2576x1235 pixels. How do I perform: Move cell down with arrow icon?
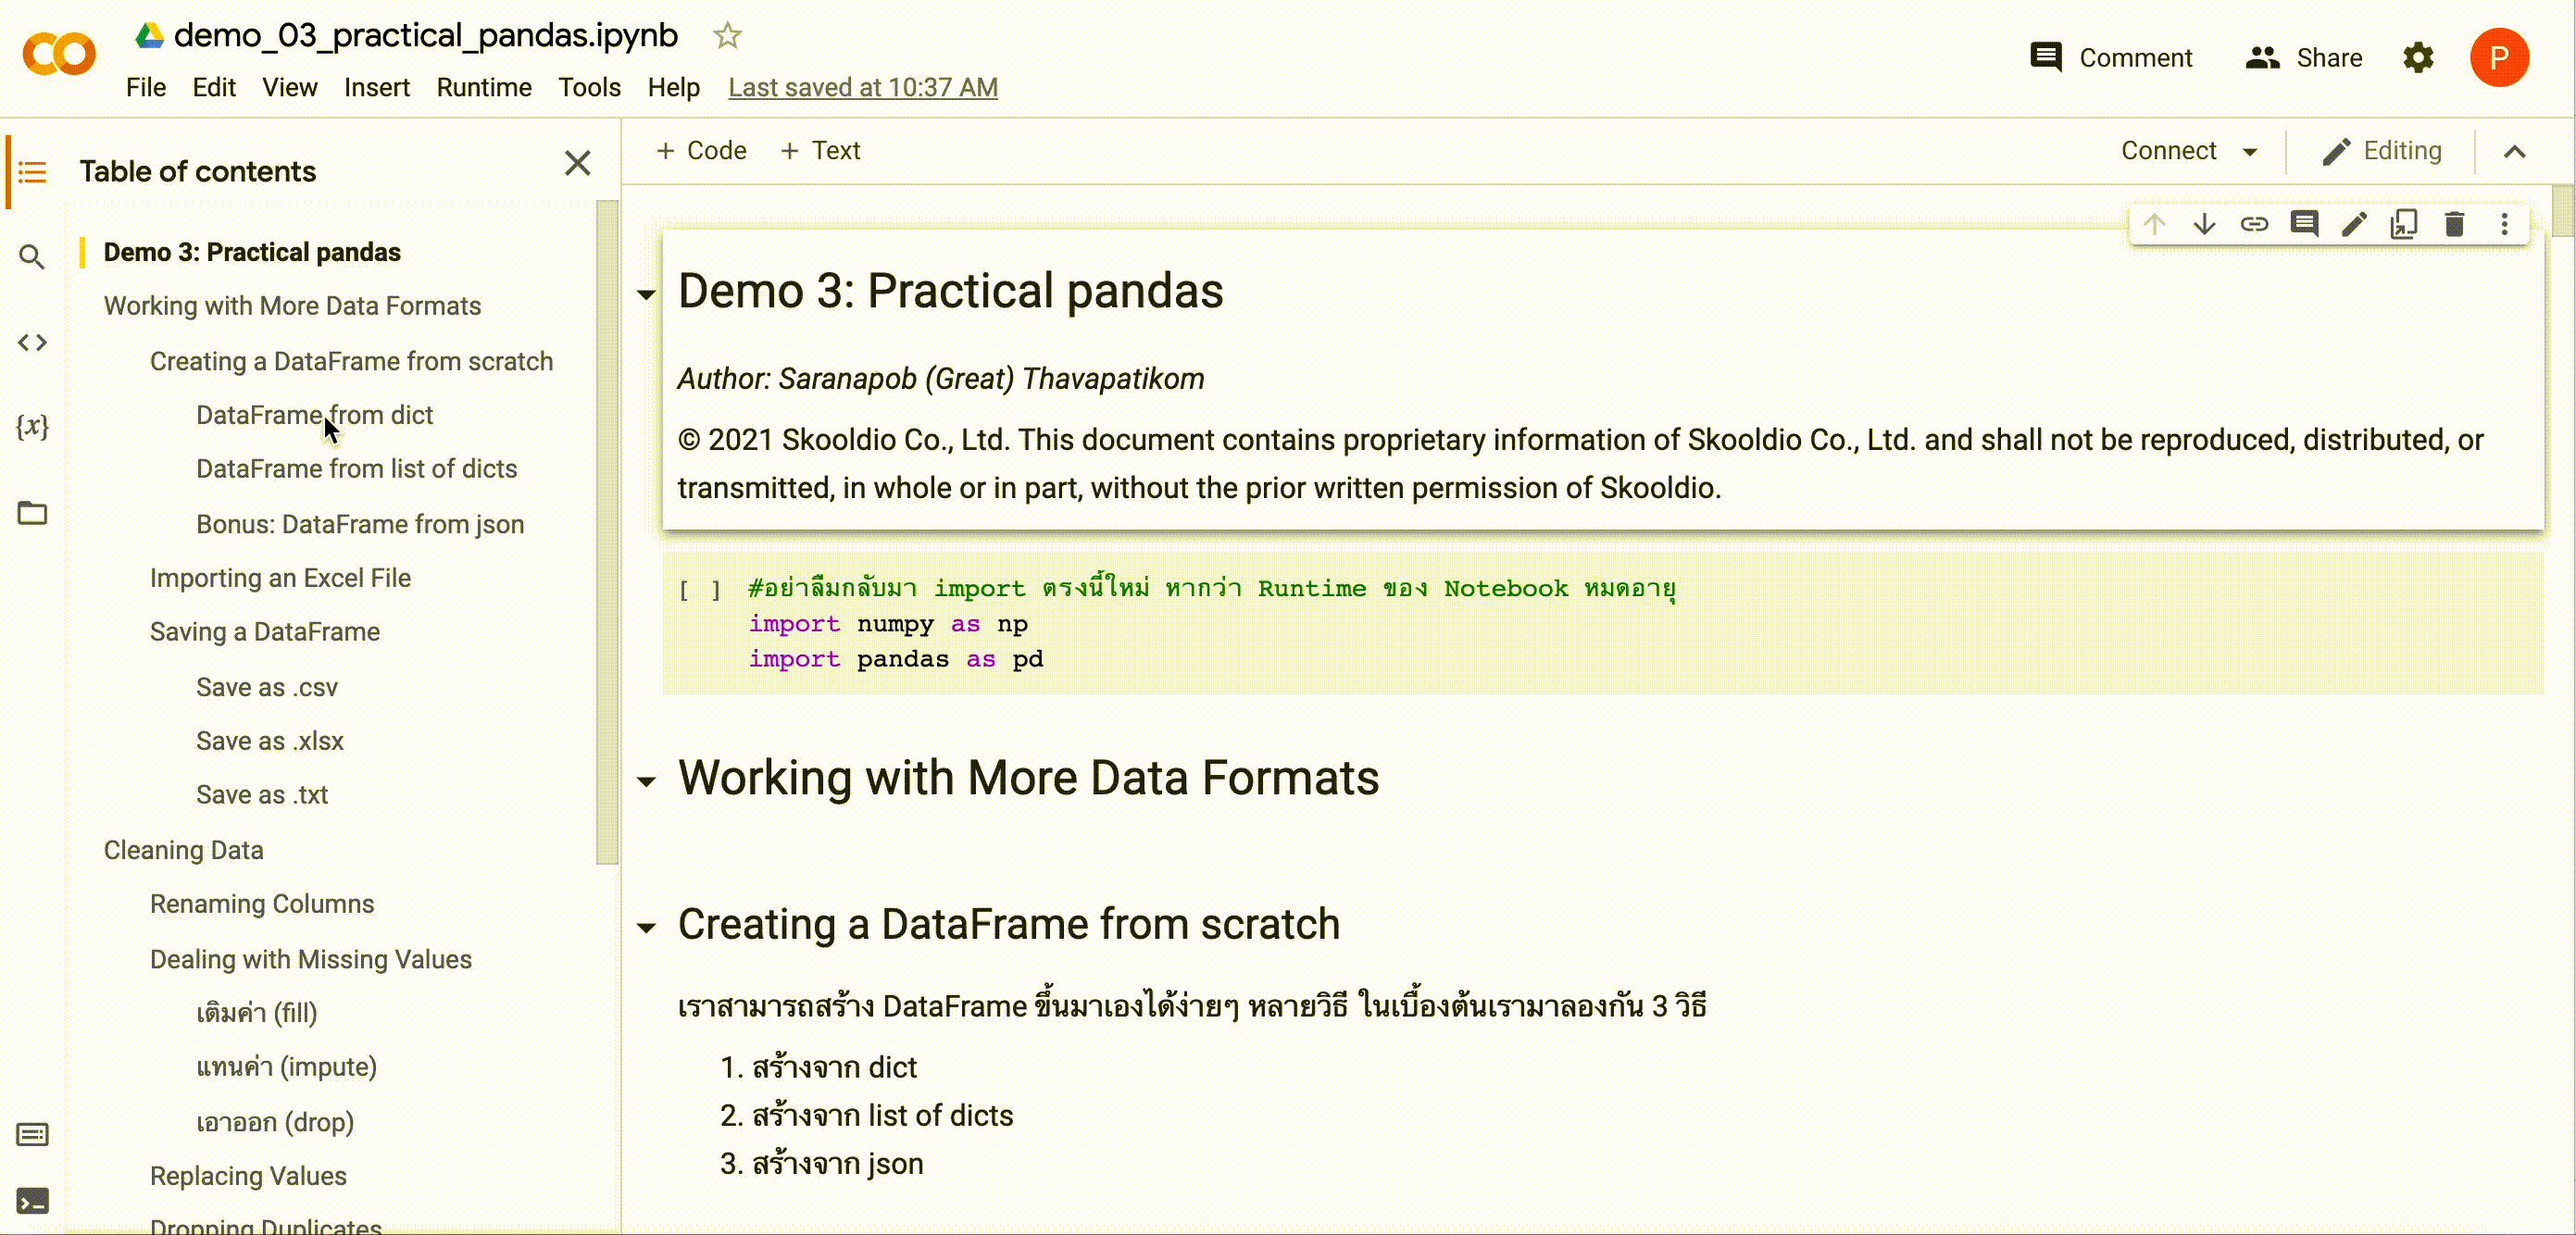(x=2204, y=224)
